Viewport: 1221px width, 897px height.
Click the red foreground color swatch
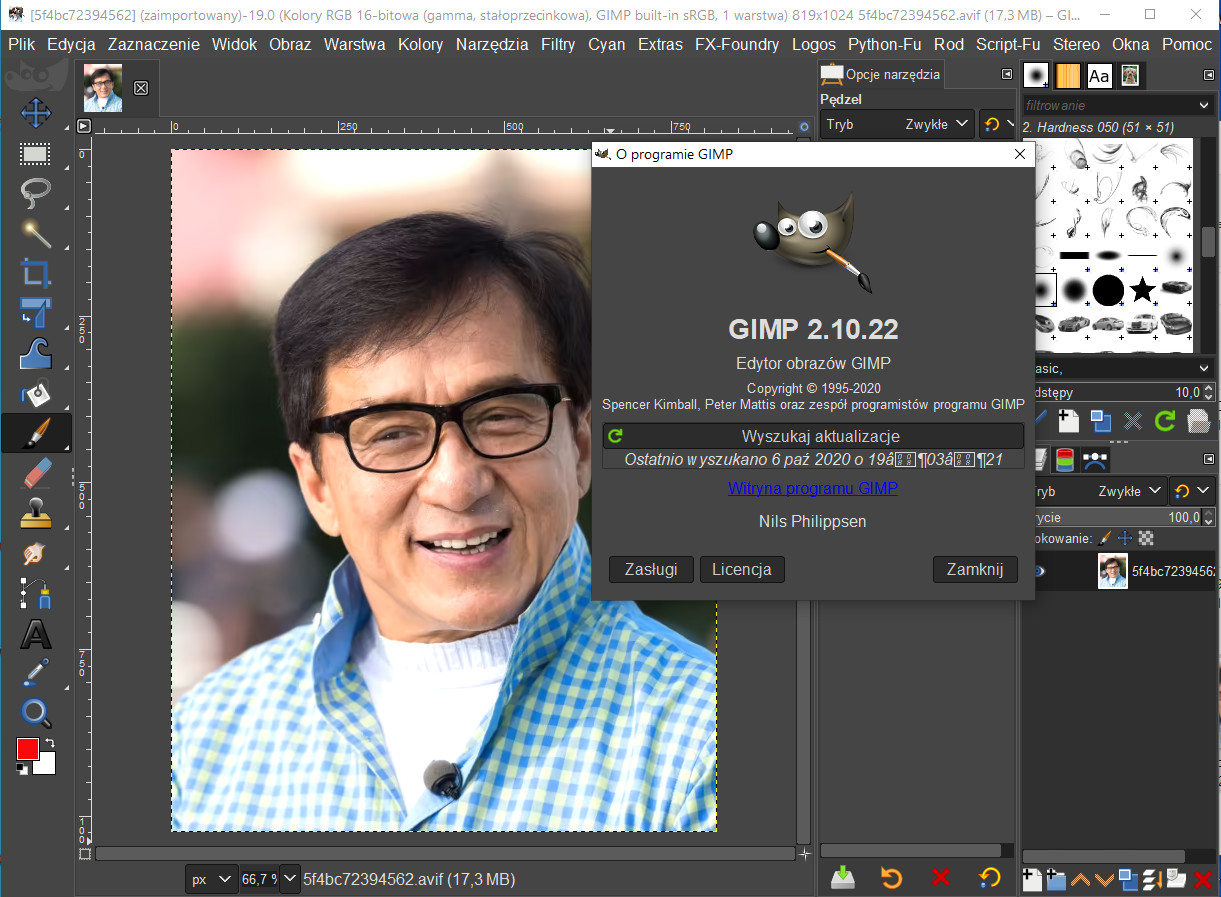(27, 749)
